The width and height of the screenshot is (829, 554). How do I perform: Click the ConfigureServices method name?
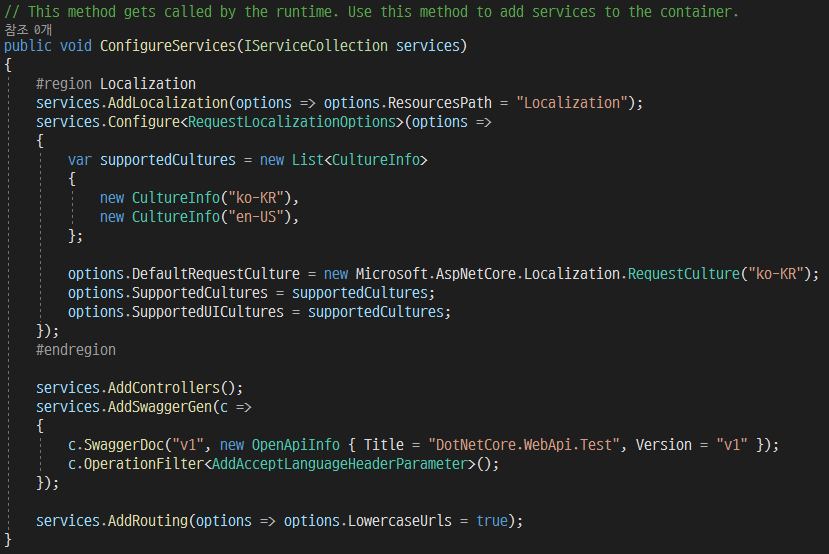(168, 46)
